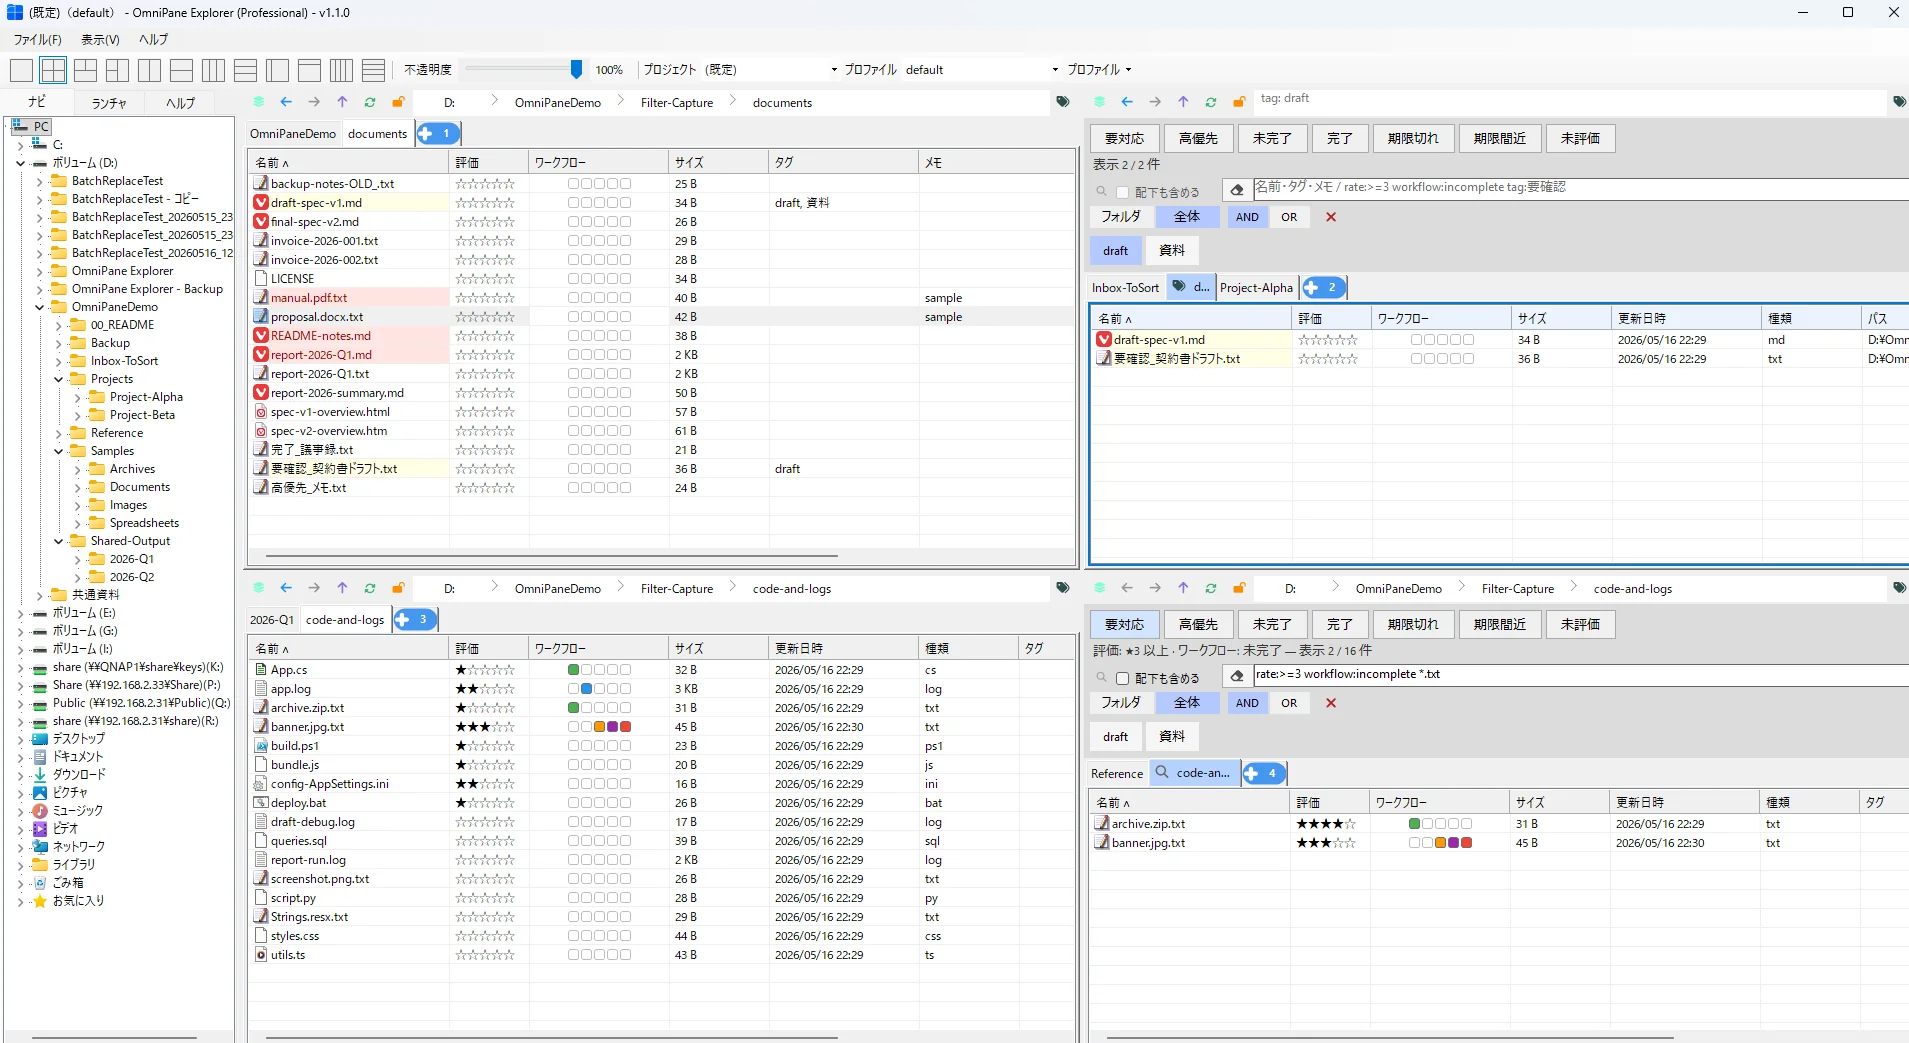Switch to Inbox-ToSort tab
Image resolution: width=1909 pixels, height=1043 pixels.
pyautogui.click(x=1126, y=288)
